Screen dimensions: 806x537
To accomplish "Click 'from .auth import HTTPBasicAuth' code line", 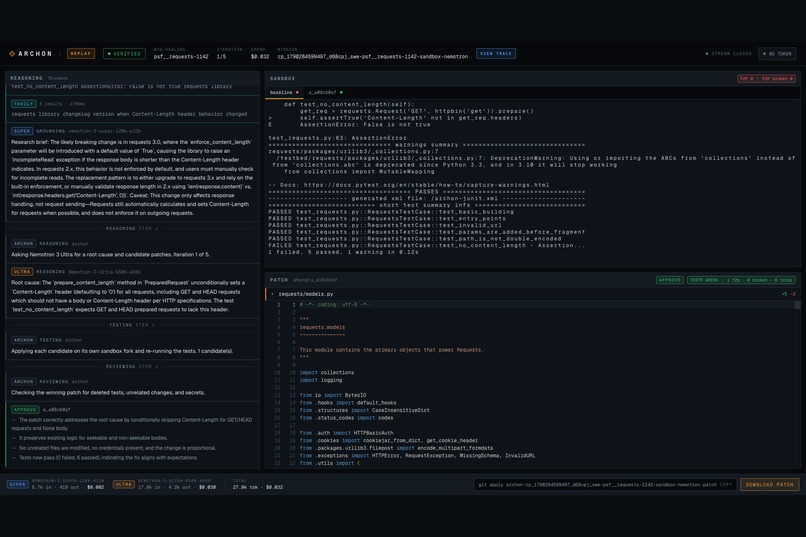I will click(x=347, y=433).
